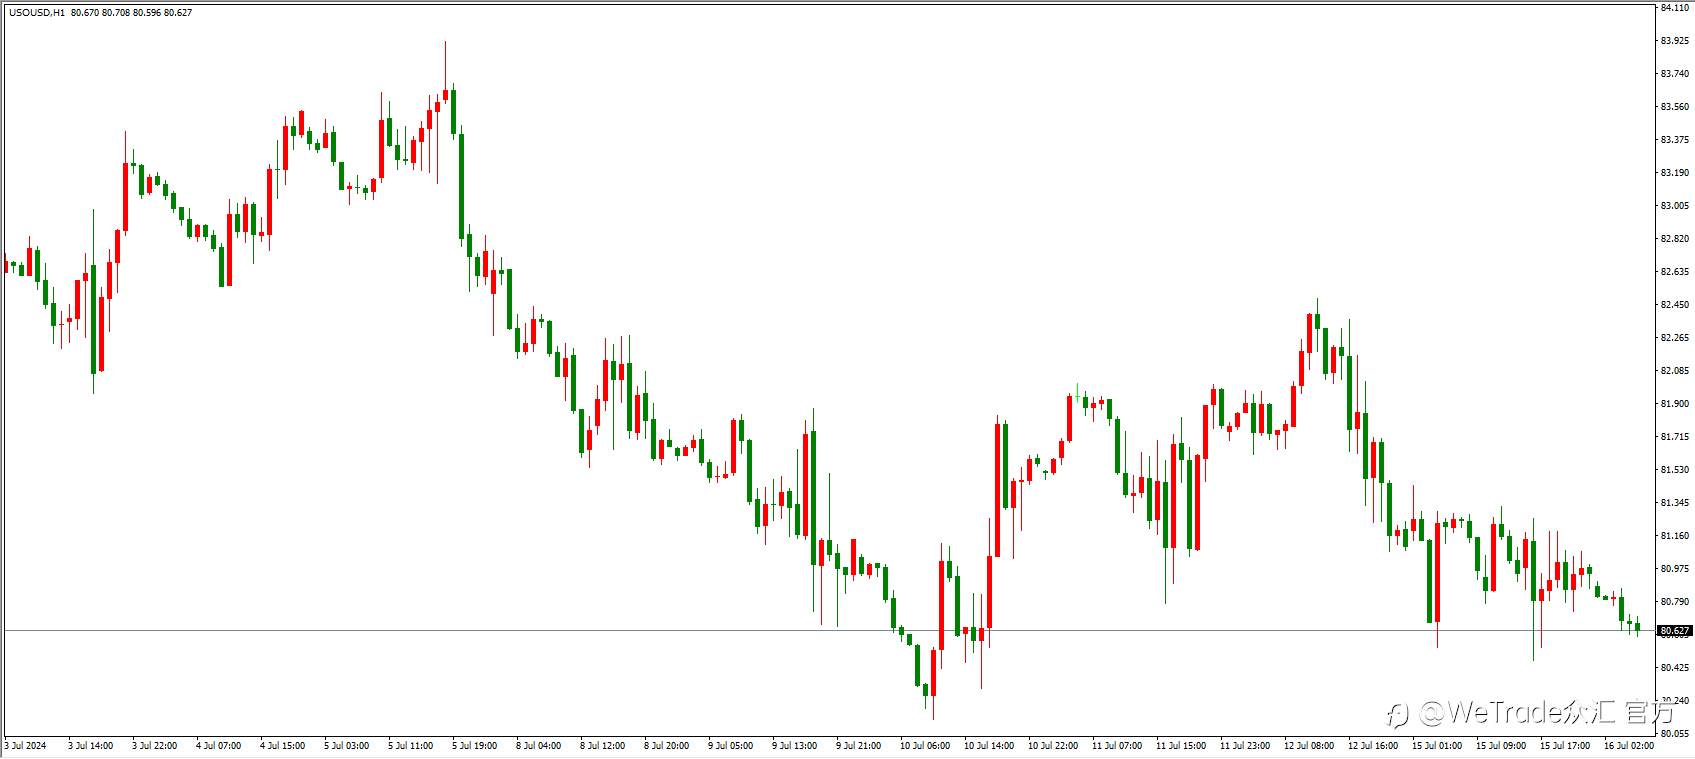The height and width of the screenshot is (759, 1695).
Task: Pick the 11 Jul 07:00 time mark
Action: click(1117, 746)
